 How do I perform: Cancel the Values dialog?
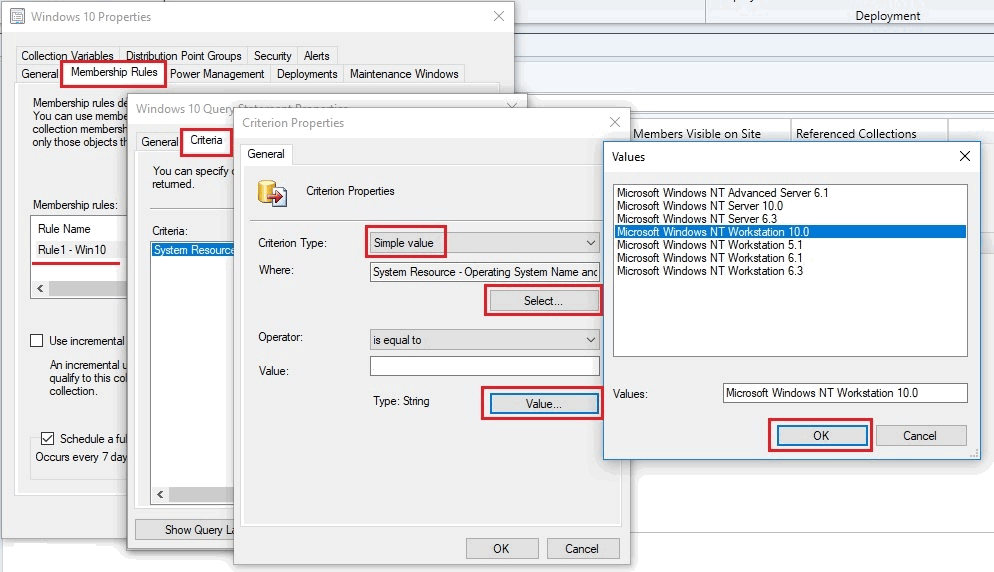click(920, 436)
